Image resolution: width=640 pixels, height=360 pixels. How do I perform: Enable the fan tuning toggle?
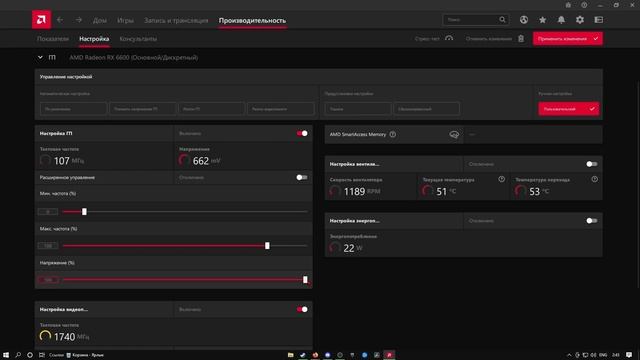pos(592,164)
